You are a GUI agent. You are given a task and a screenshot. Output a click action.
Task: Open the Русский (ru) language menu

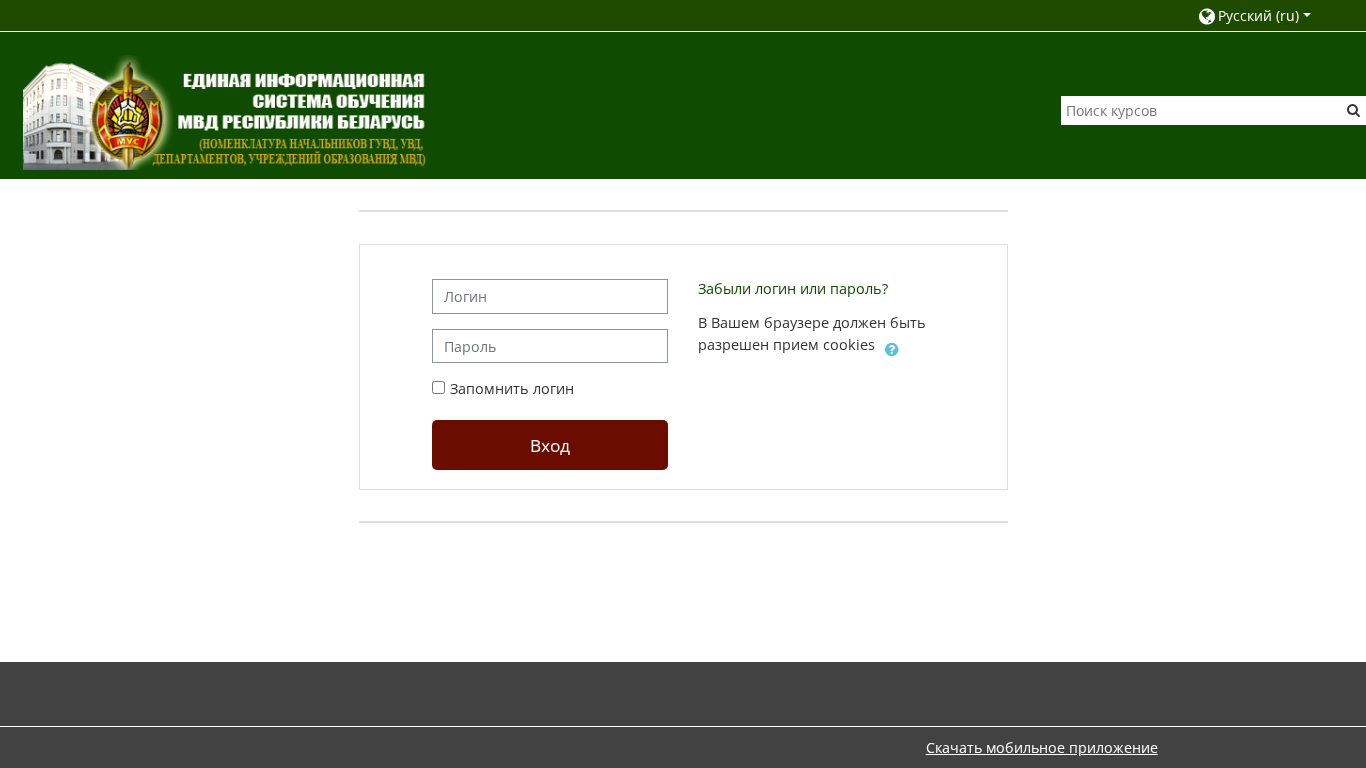pos(1255,16)
